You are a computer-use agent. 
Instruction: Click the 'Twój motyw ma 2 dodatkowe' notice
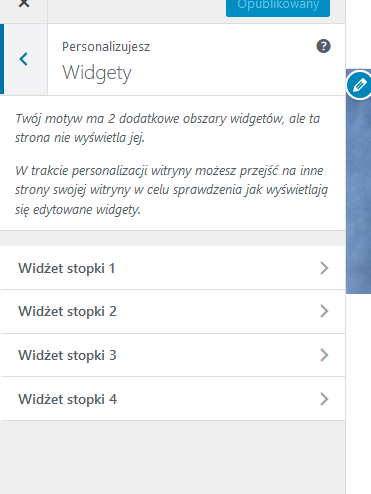167,128
